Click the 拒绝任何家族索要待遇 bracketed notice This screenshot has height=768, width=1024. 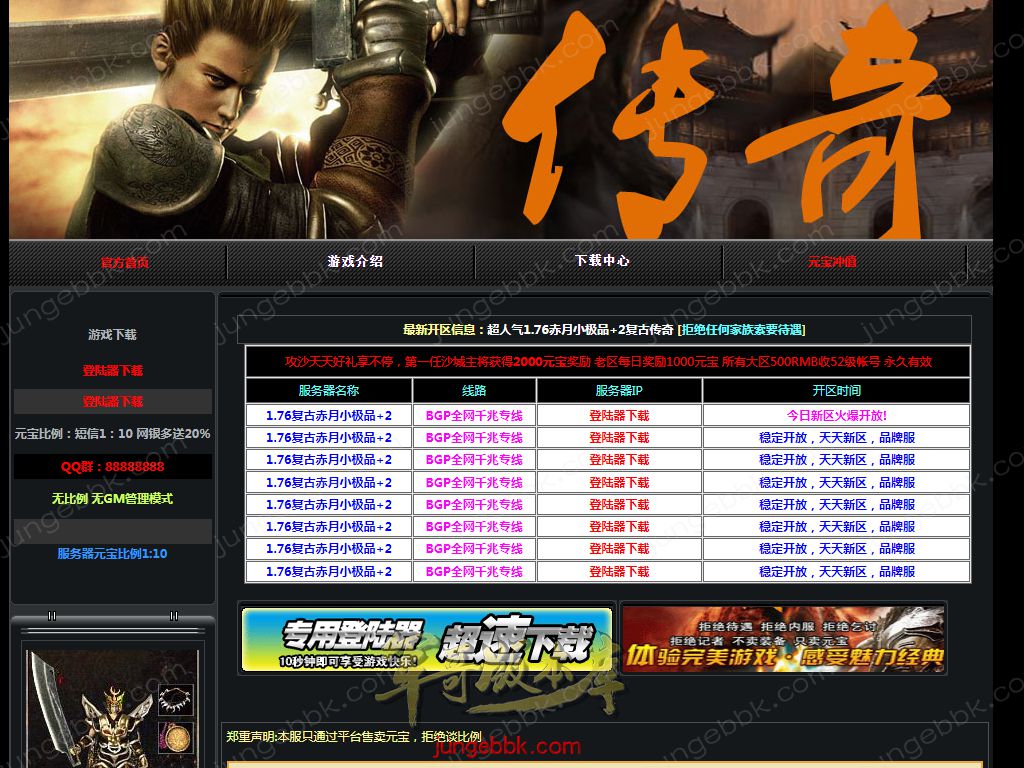coord(741,330)
